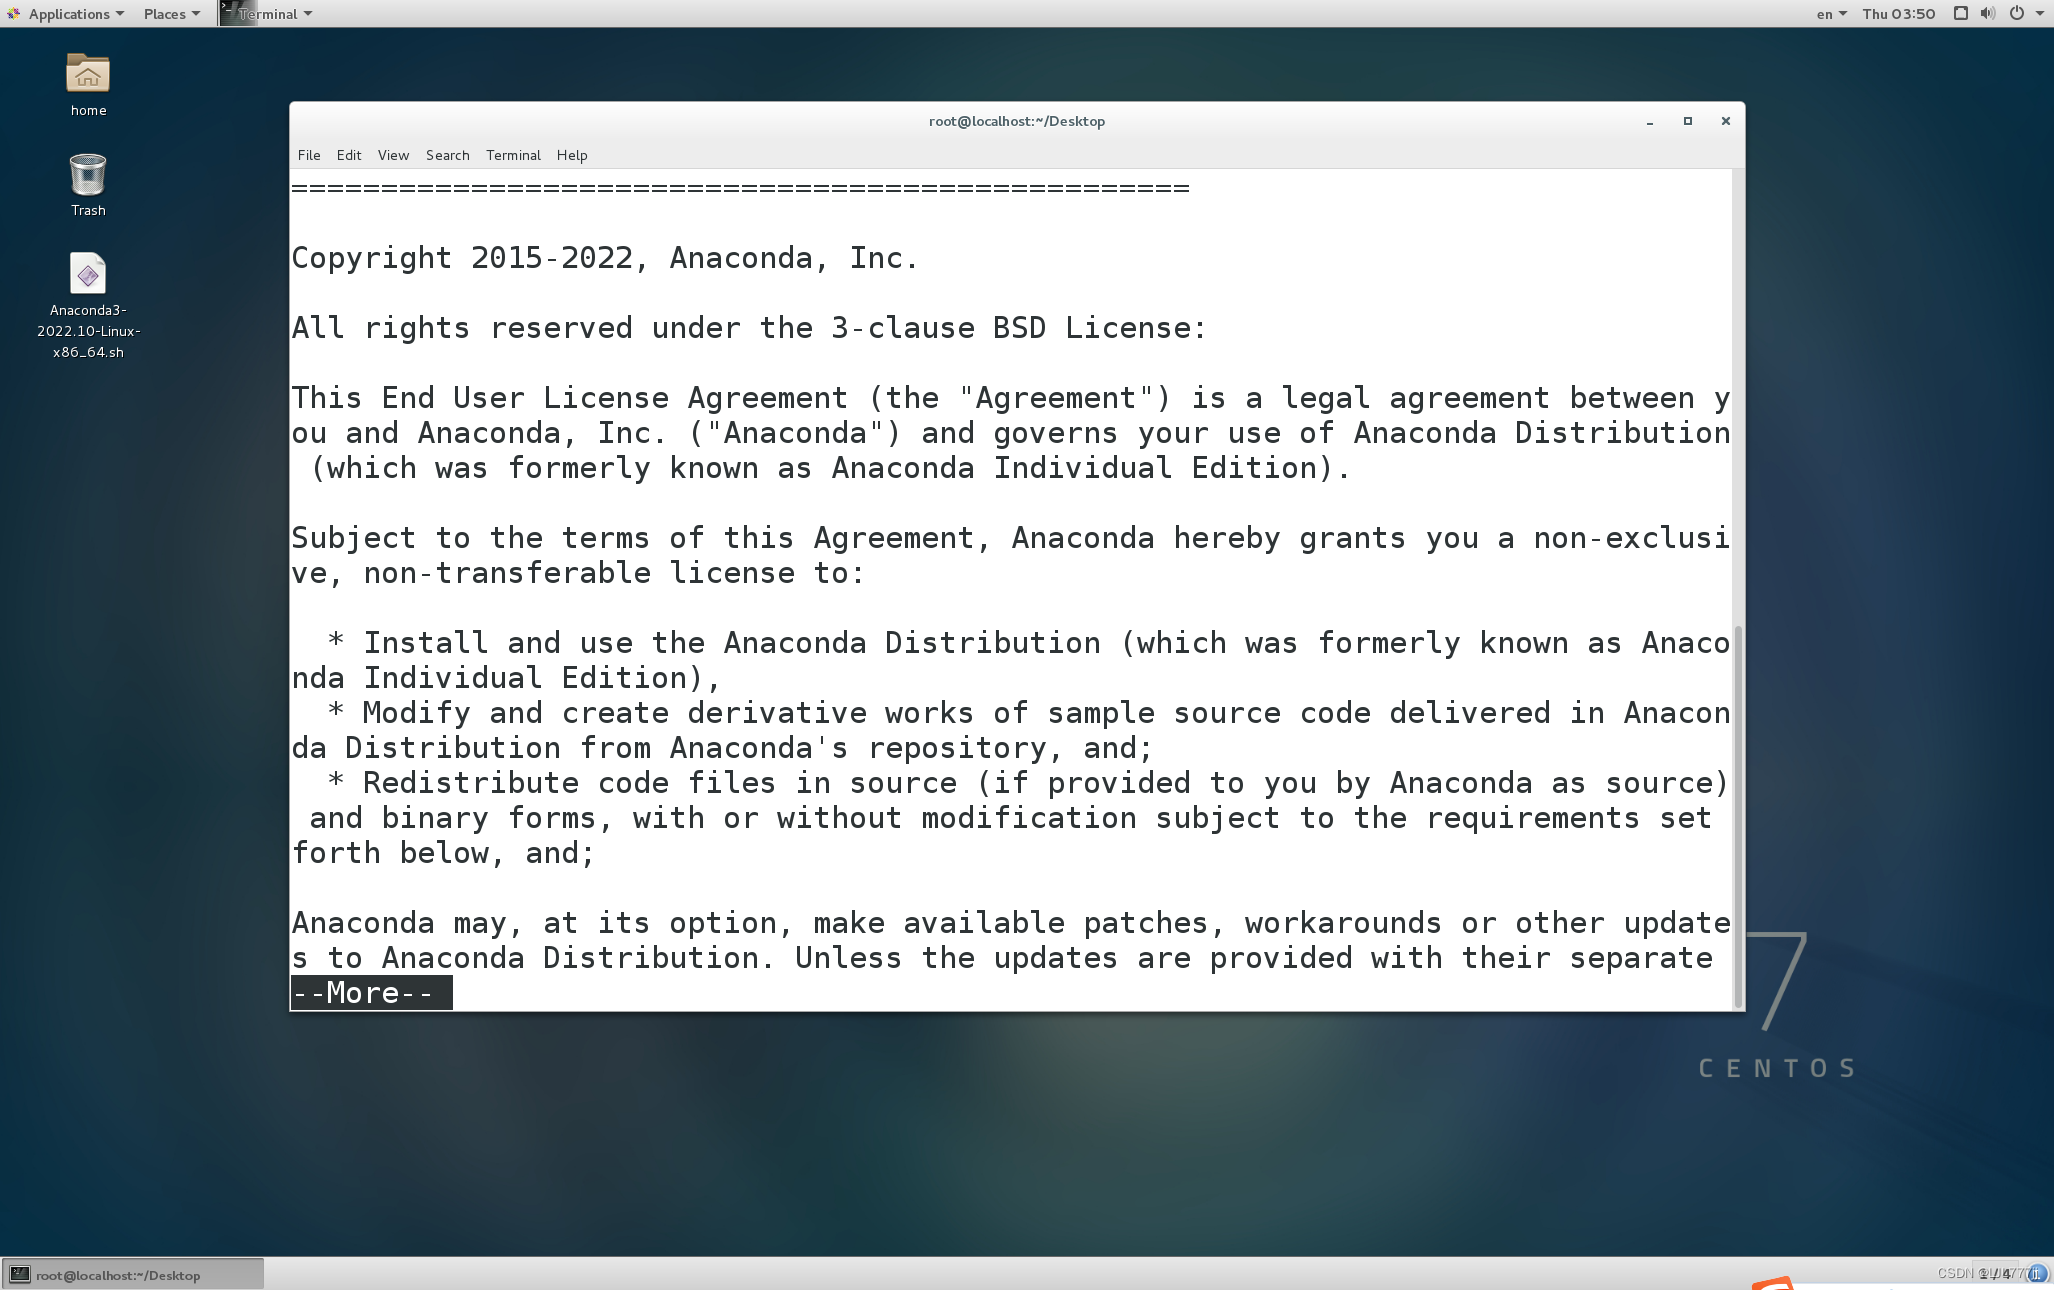Click the screen indicator icon in the top panel
This screenshot has height=1290, width=2054.
(x=1959, y=13)
